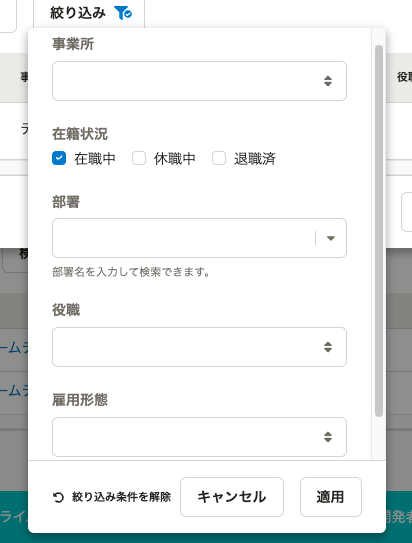Click the up-down arrows in 雇用形態 field
This screenshot has width=412, height=543.
click(x=328, y=437)
